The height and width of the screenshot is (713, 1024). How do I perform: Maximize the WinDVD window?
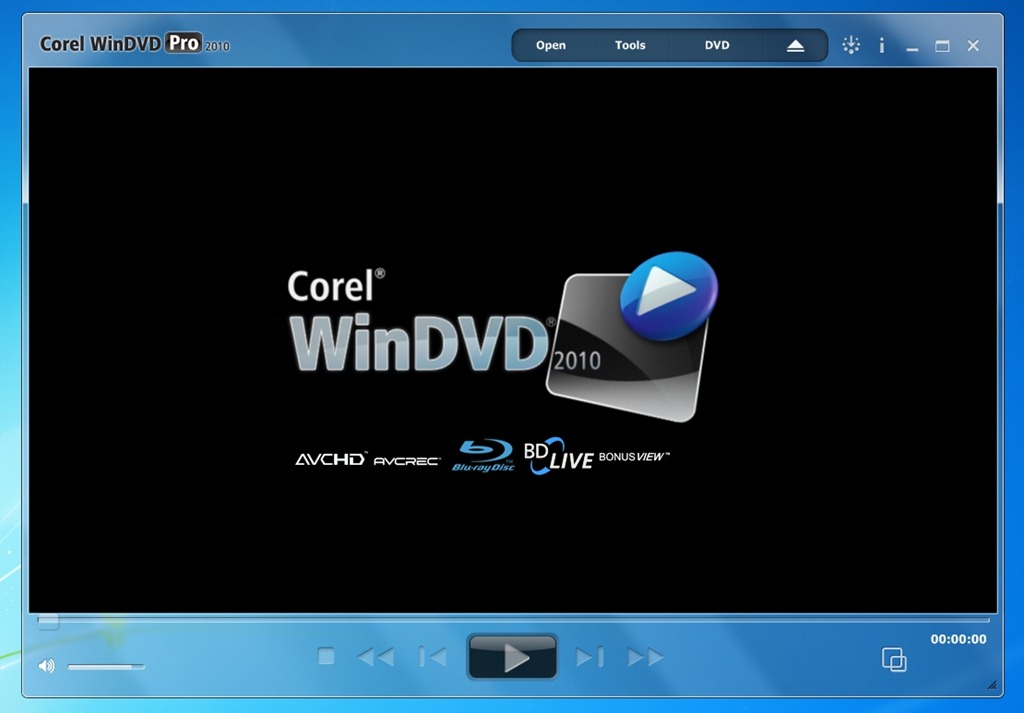pyautogui.click(x=942, y=46)
